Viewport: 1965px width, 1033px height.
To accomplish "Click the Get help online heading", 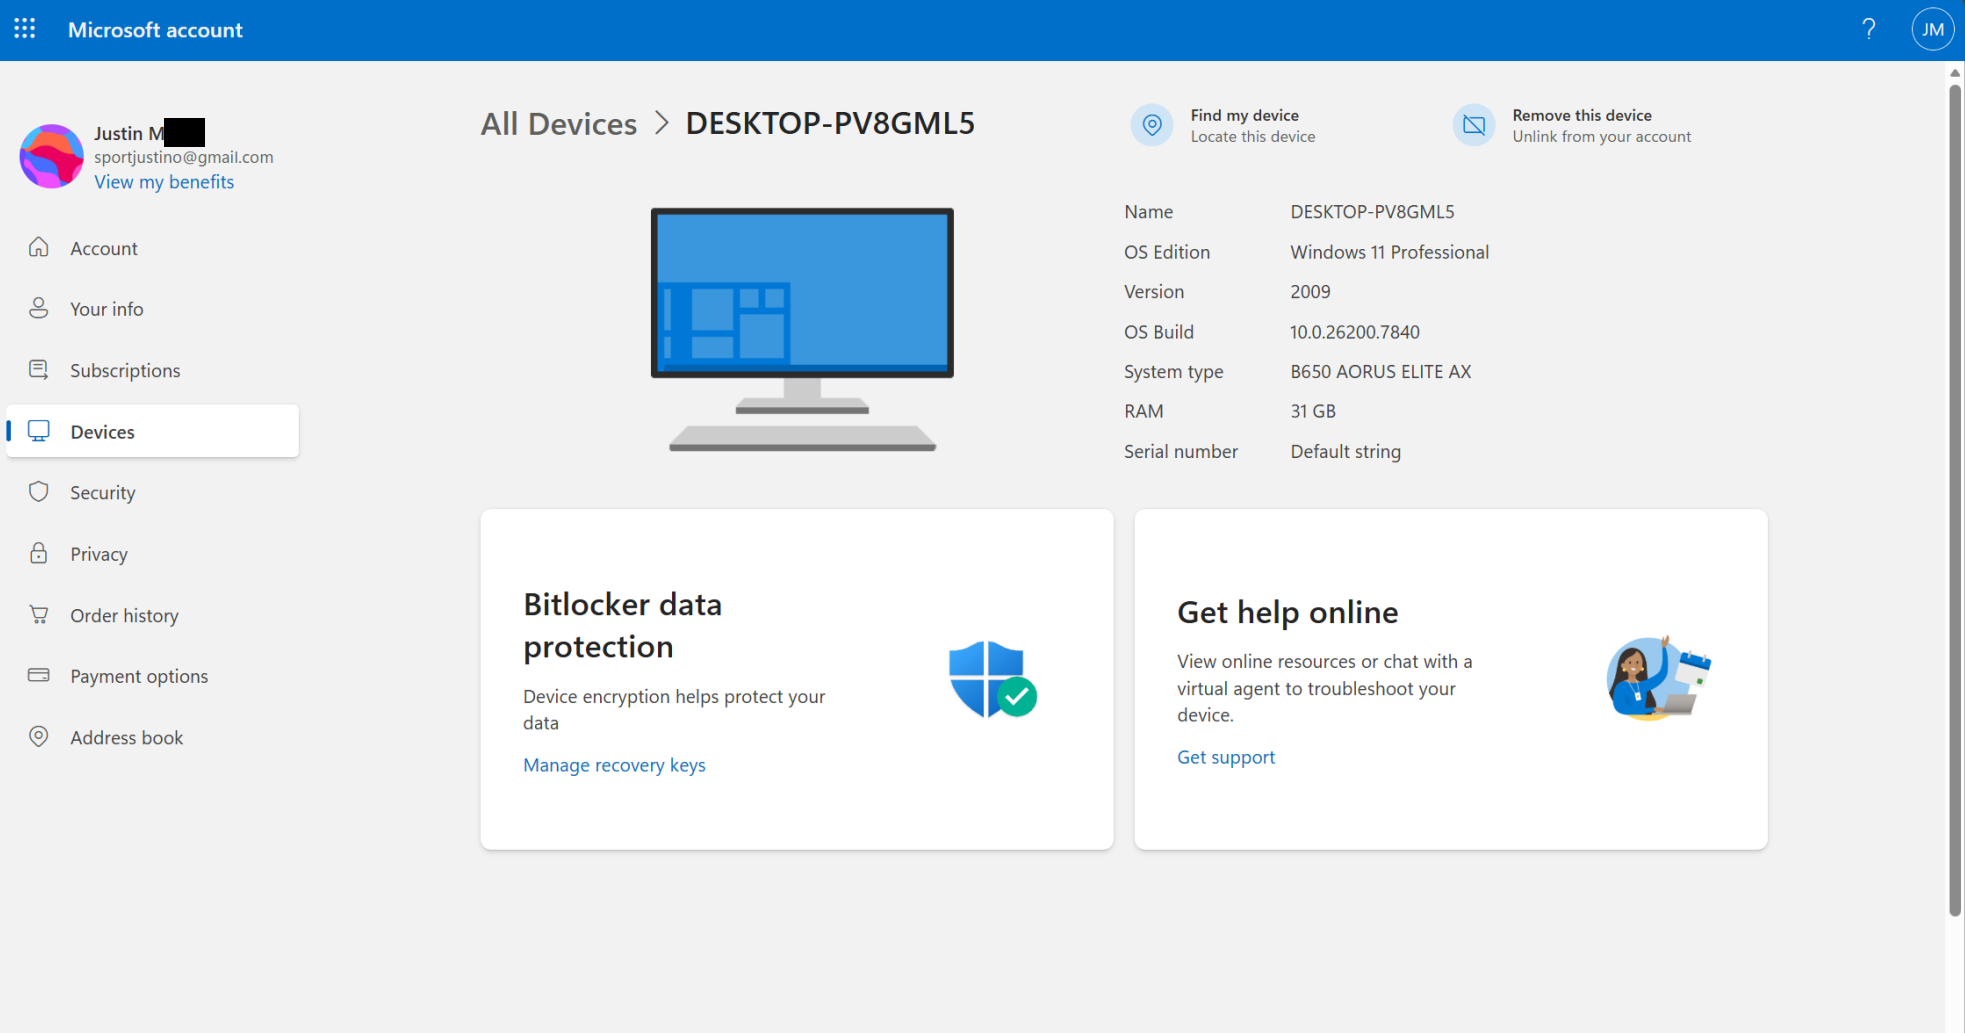I will (1288, 612).
